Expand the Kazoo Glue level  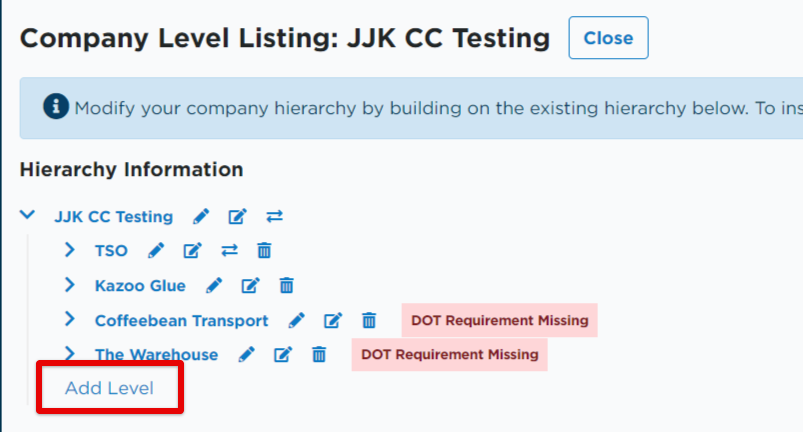pyautogui.click(x=70, y=285)
